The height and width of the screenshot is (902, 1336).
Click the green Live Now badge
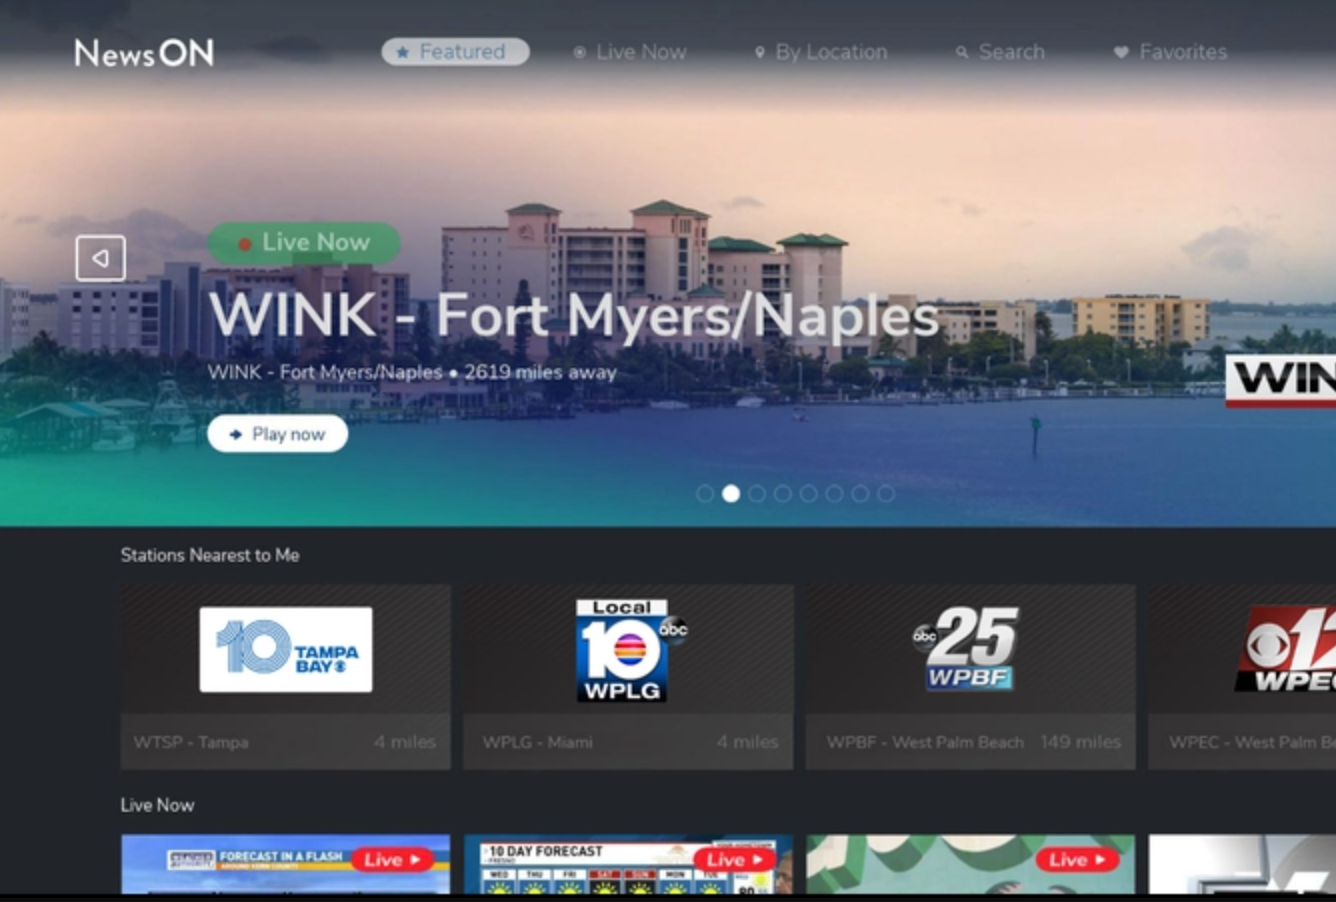click(x=304, y=243)
